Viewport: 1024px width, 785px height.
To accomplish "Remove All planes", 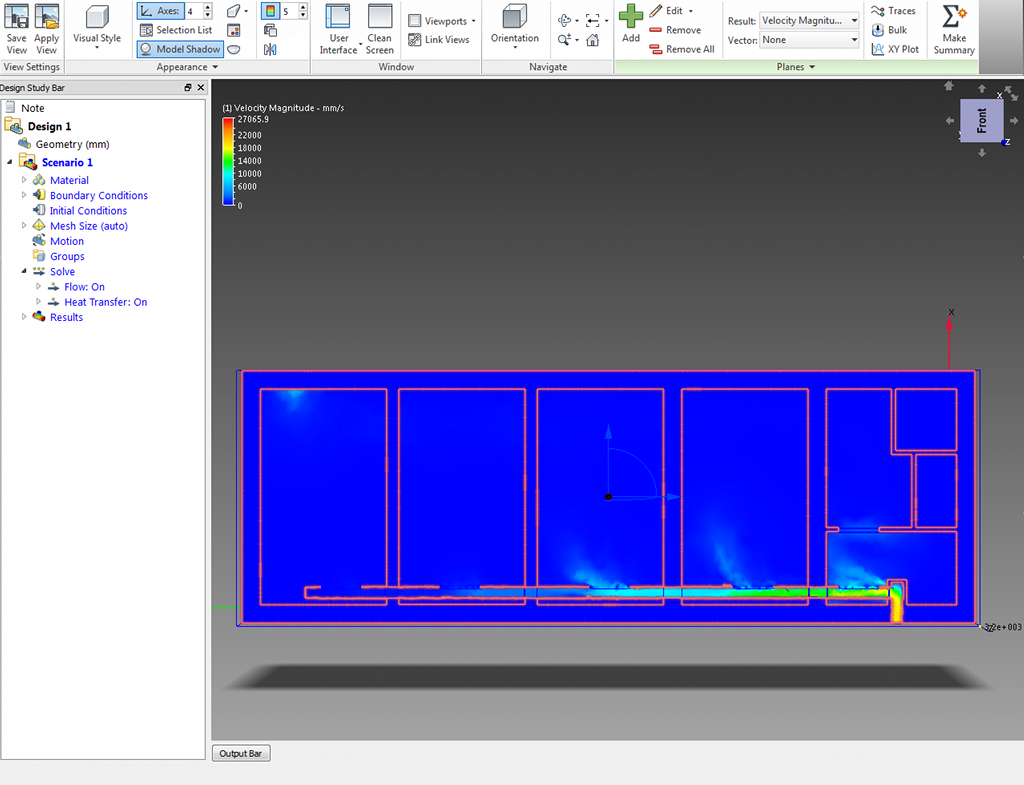I will (682, 49).
